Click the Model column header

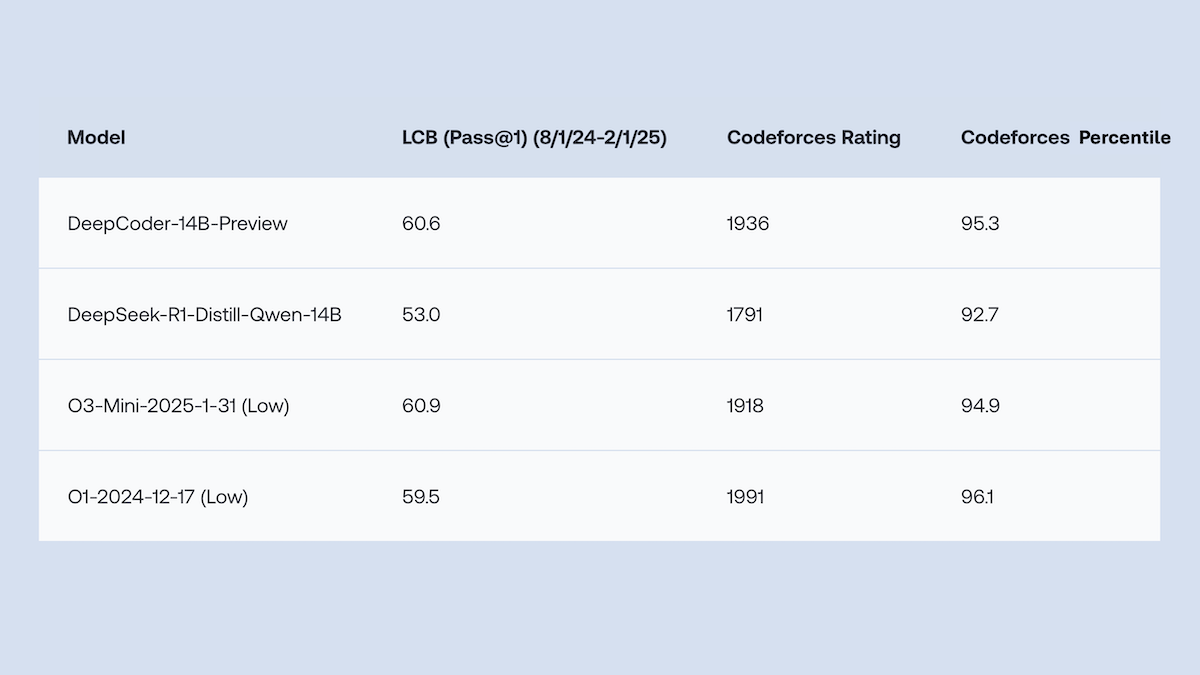96,138
